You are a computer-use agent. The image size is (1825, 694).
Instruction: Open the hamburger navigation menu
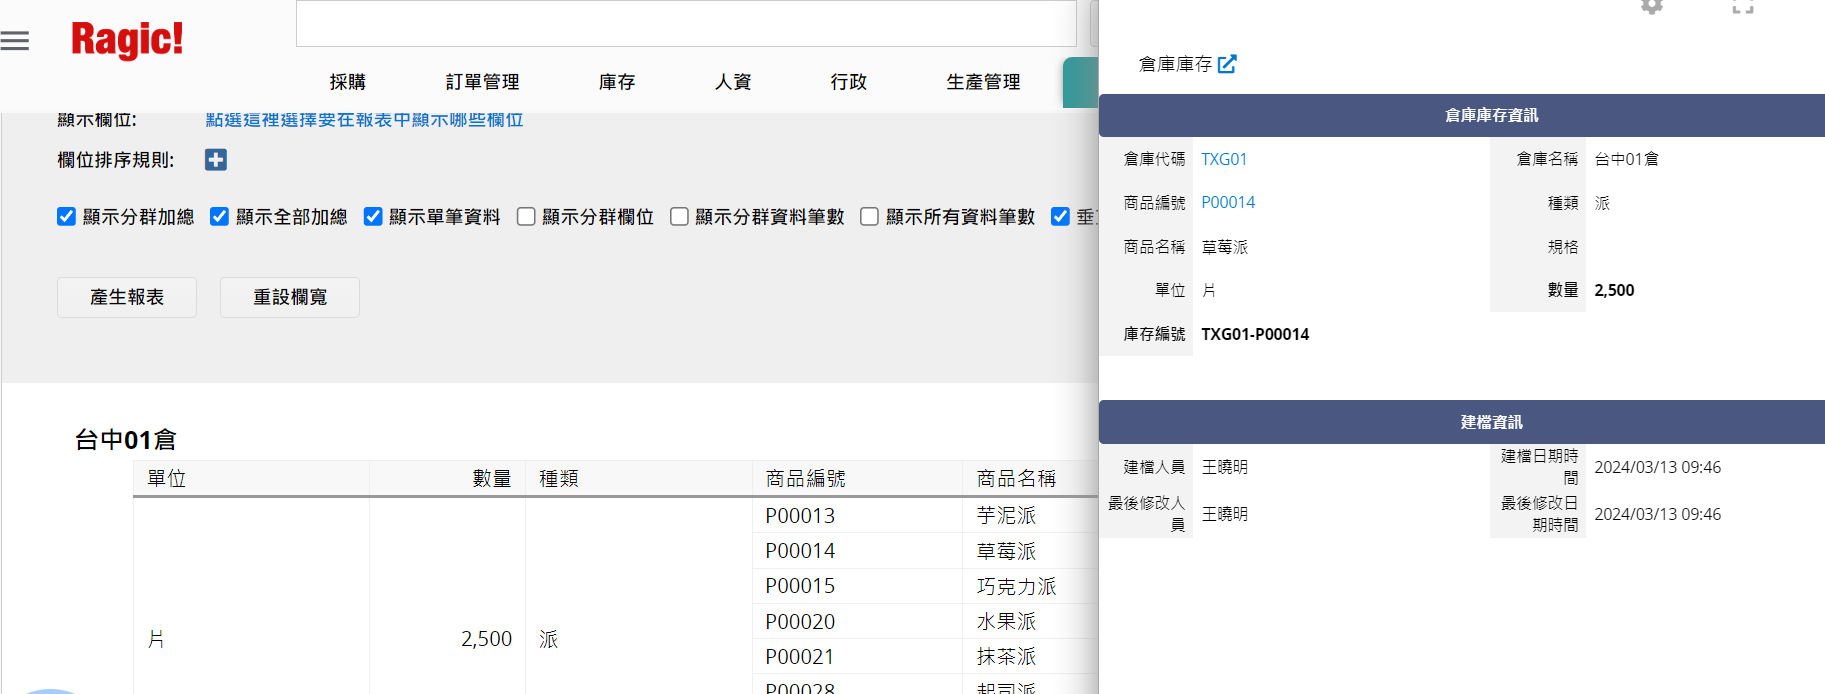15,41
